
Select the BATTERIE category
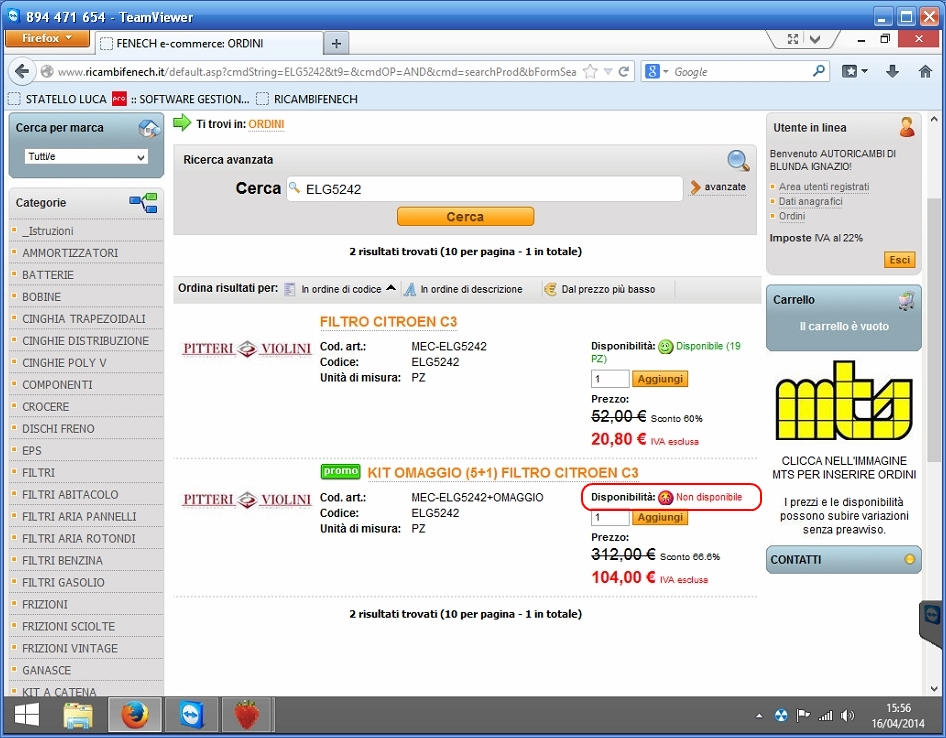tap(48, 275)
